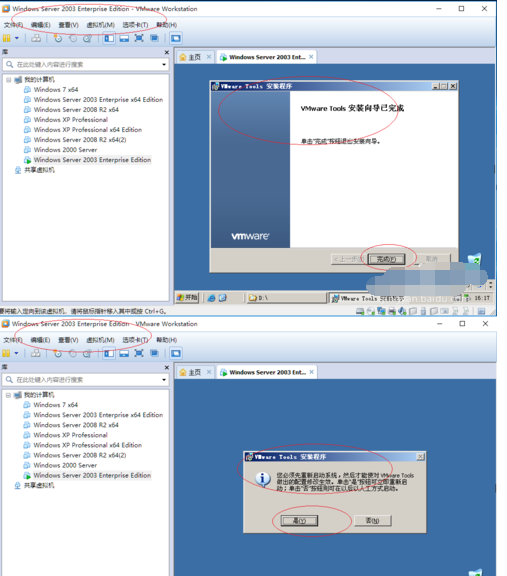Toggle full screen mode in restart-prompt window
This screenshot has height=576, width=507.
139,353
